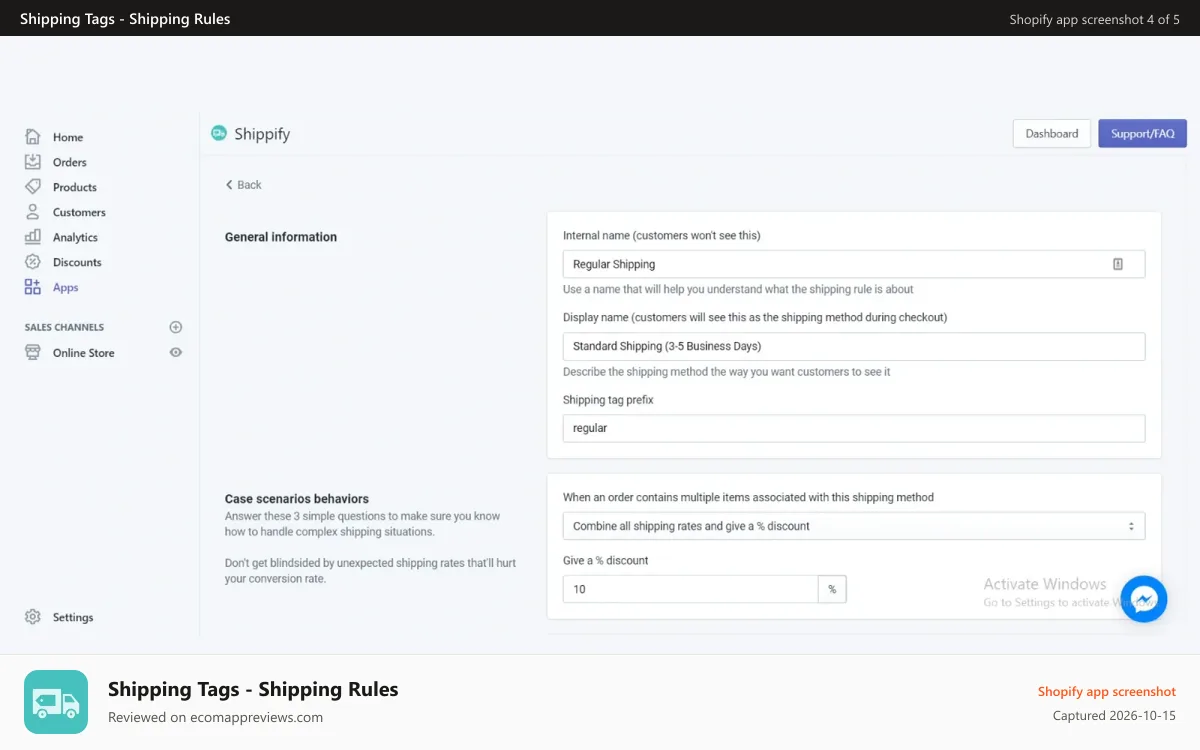Click the Shippify logo icon
The height and width of the screenshot is (750, 1200).
tap(219, 133)
